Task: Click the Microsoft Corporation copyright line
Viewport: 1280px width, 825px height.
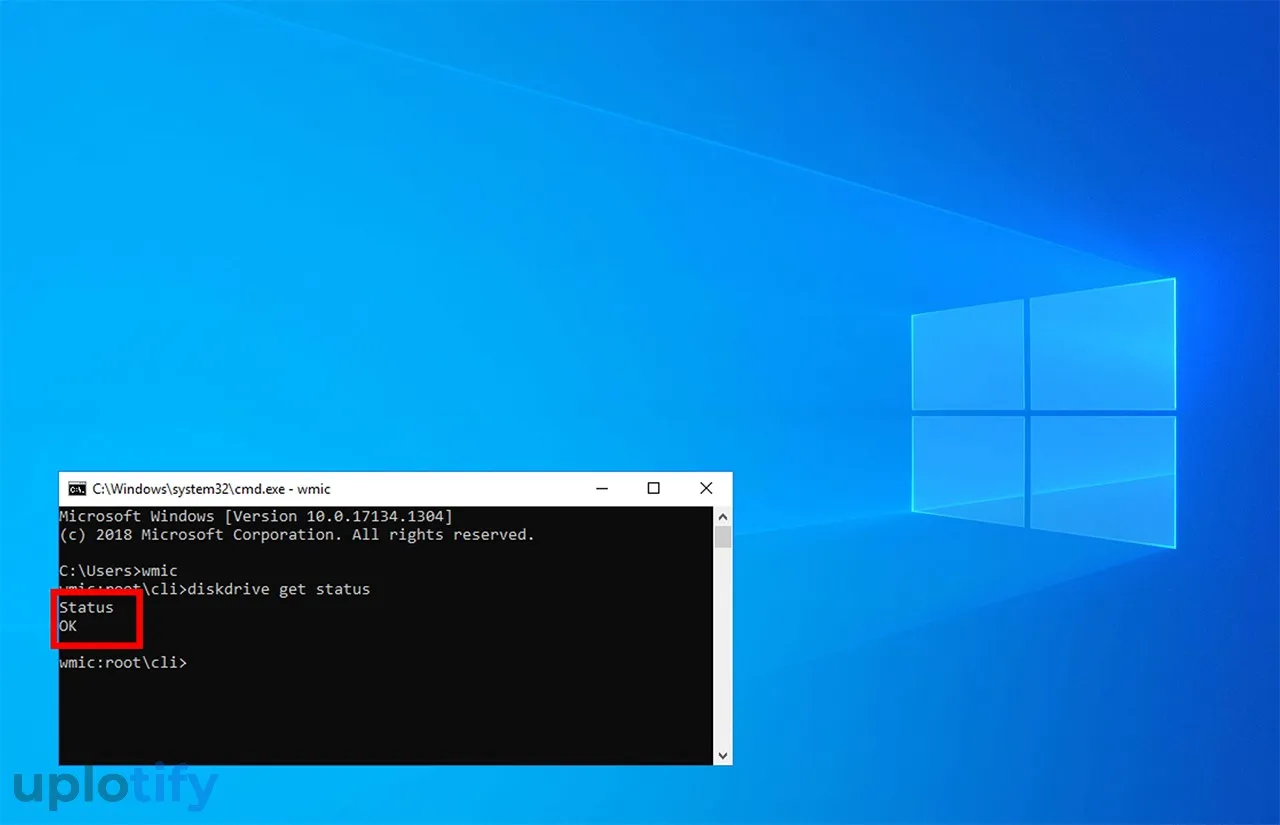Action: [297, 535]
